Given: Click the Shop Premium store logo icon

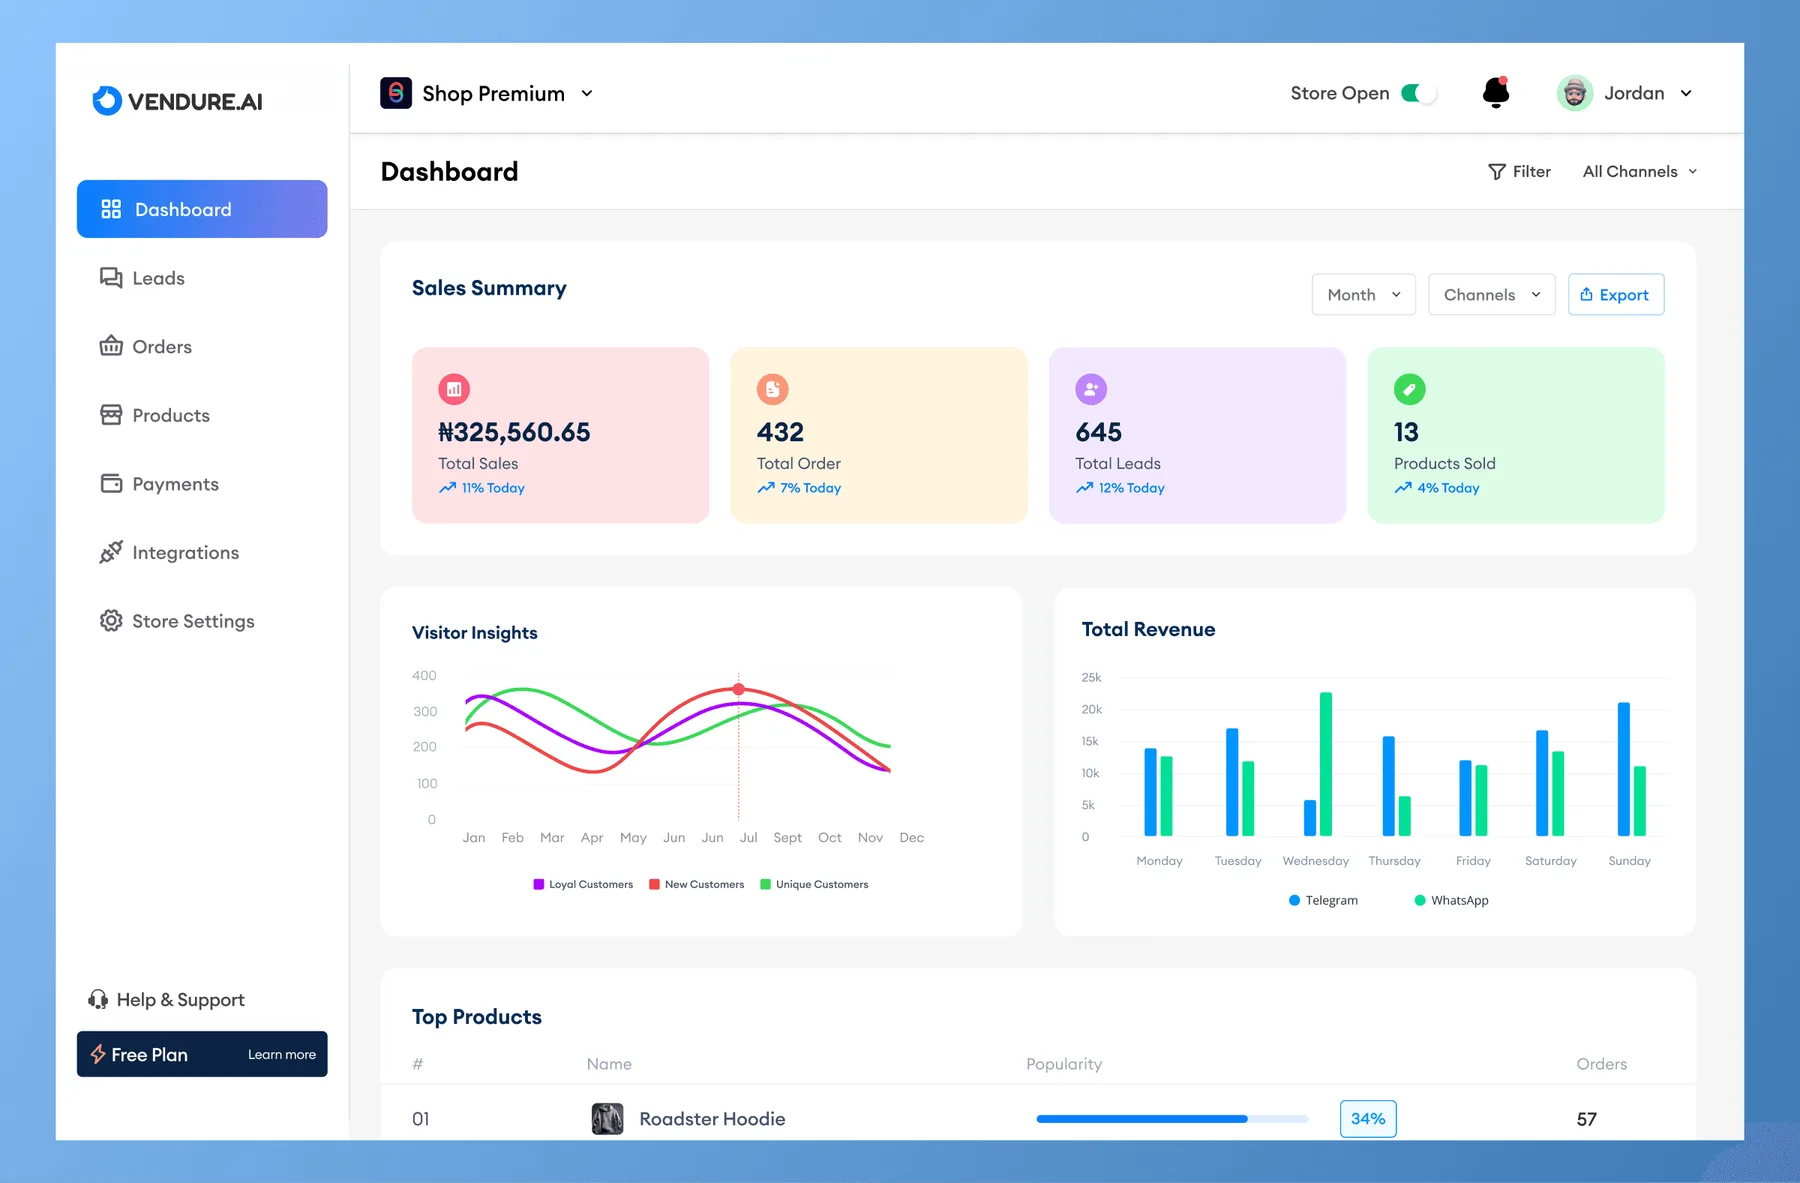Looking at the screenshot, I should 396,93.
